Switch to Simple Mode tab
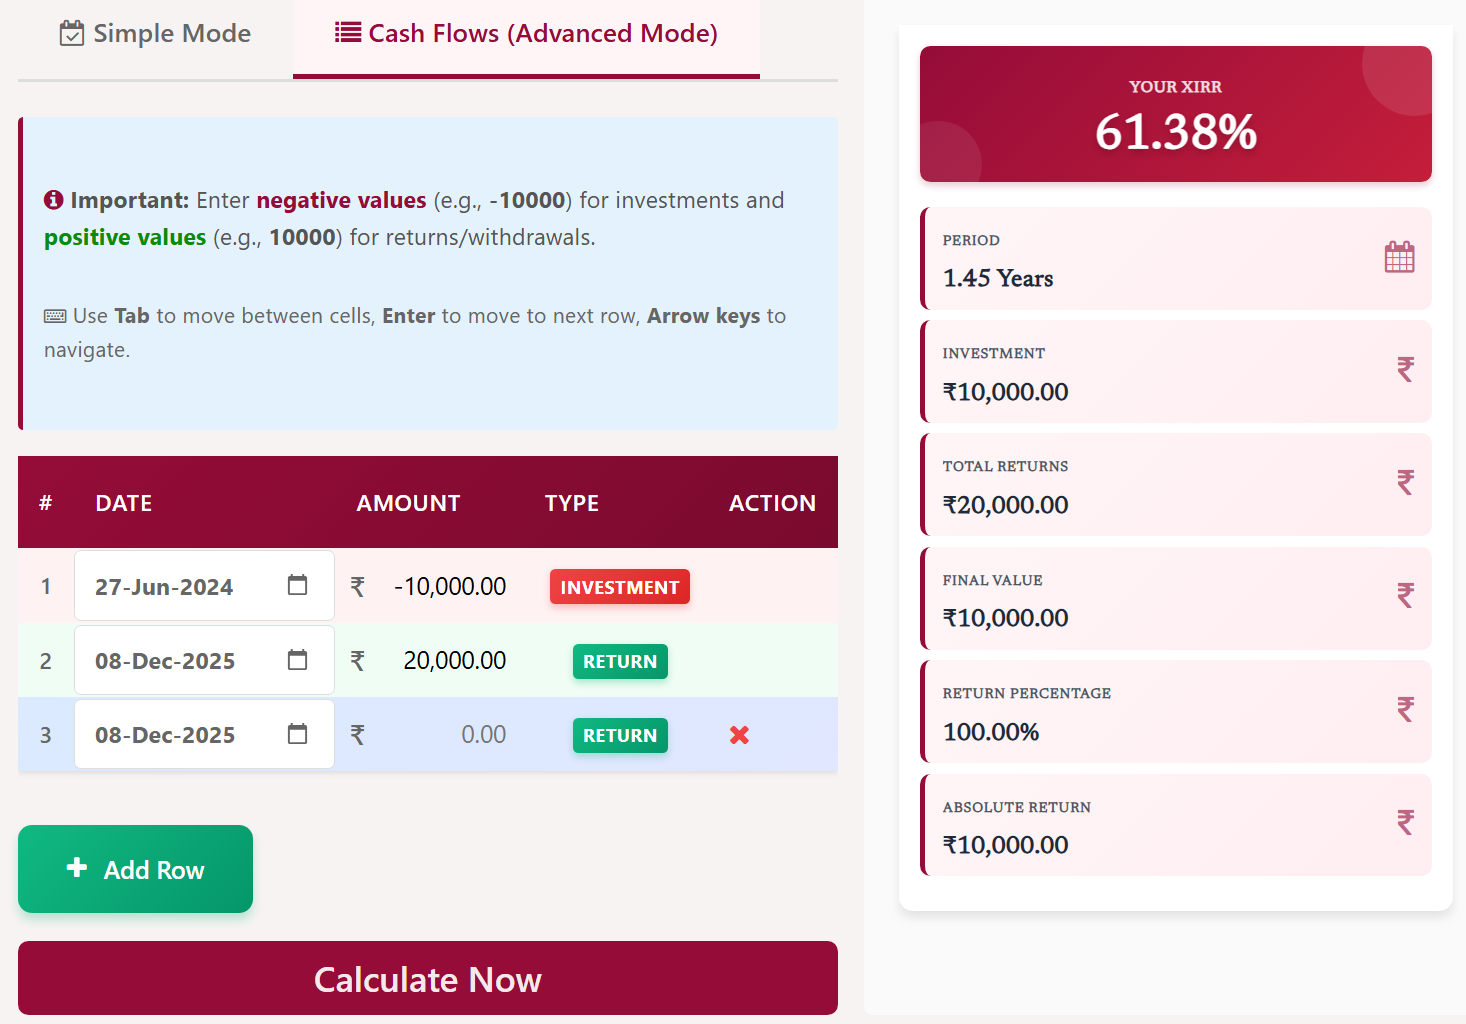This screenshot has height=1024, width=1466. tap(155, 34)
